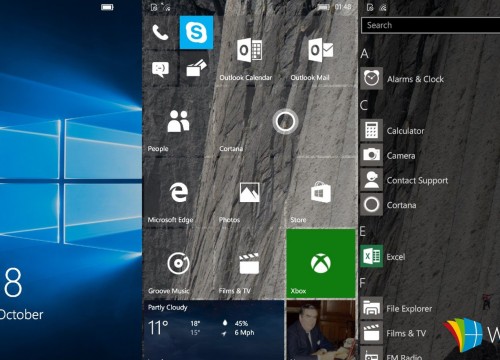Select the 'Excel' label in the list
The width and height of the screenshot is (500, 360).
[396, 257]
